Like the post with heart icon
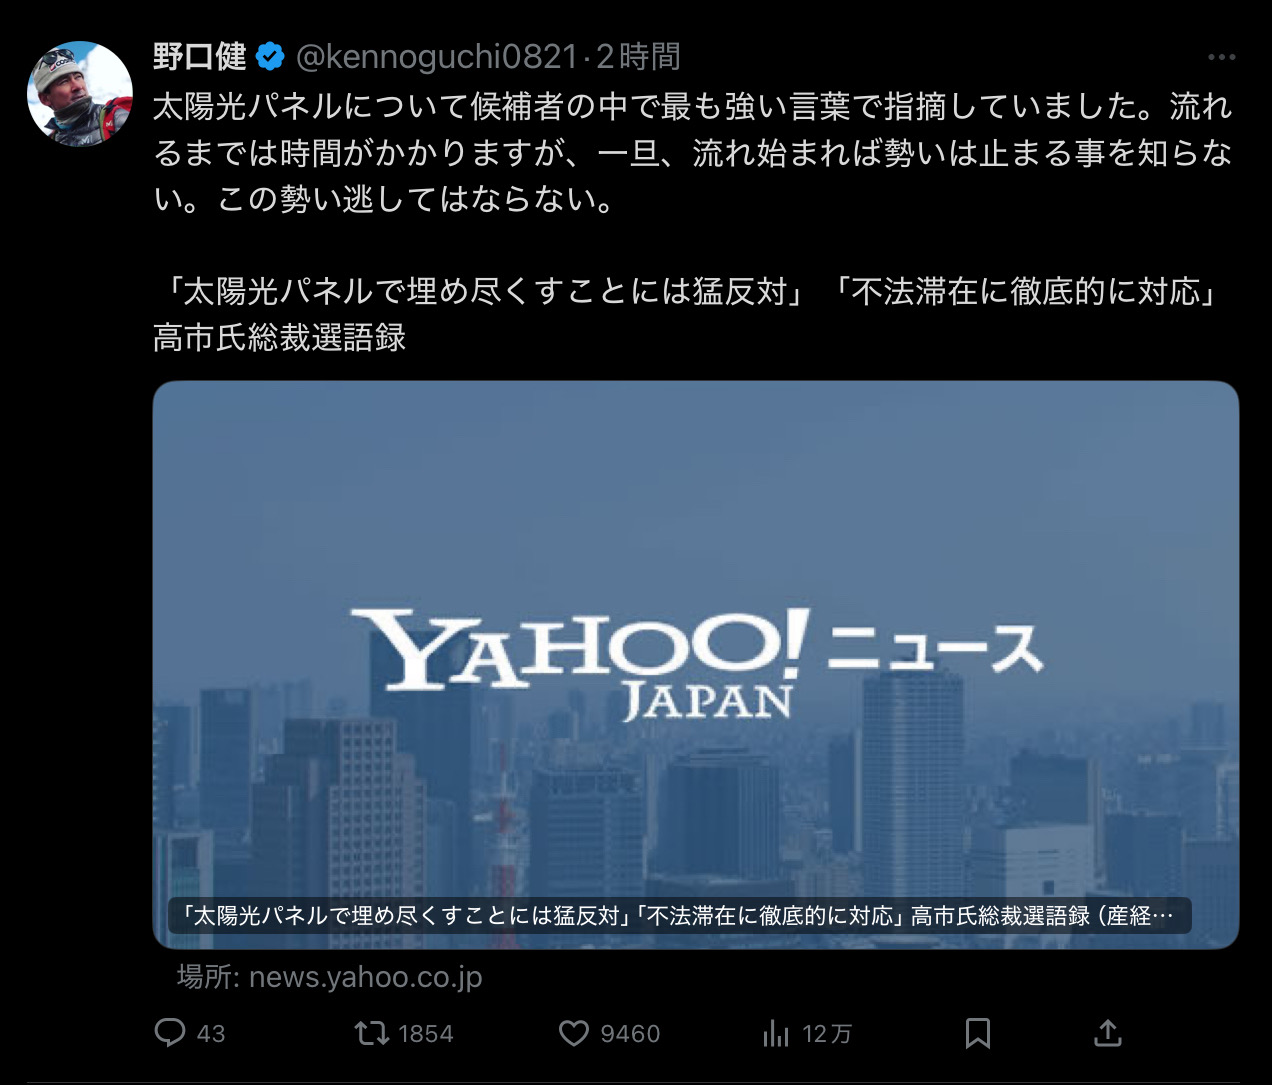Viewport: 1272px width, 1085px height. click(x=574, y=1033)
